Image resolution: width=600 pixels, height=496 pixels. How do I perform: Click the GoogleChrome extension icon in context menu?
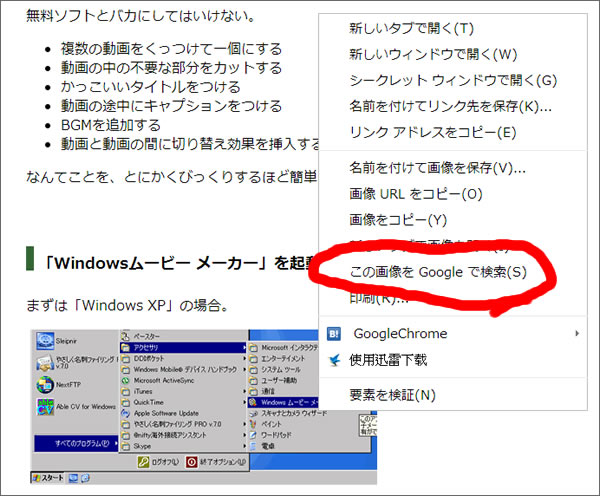(335, 334)
